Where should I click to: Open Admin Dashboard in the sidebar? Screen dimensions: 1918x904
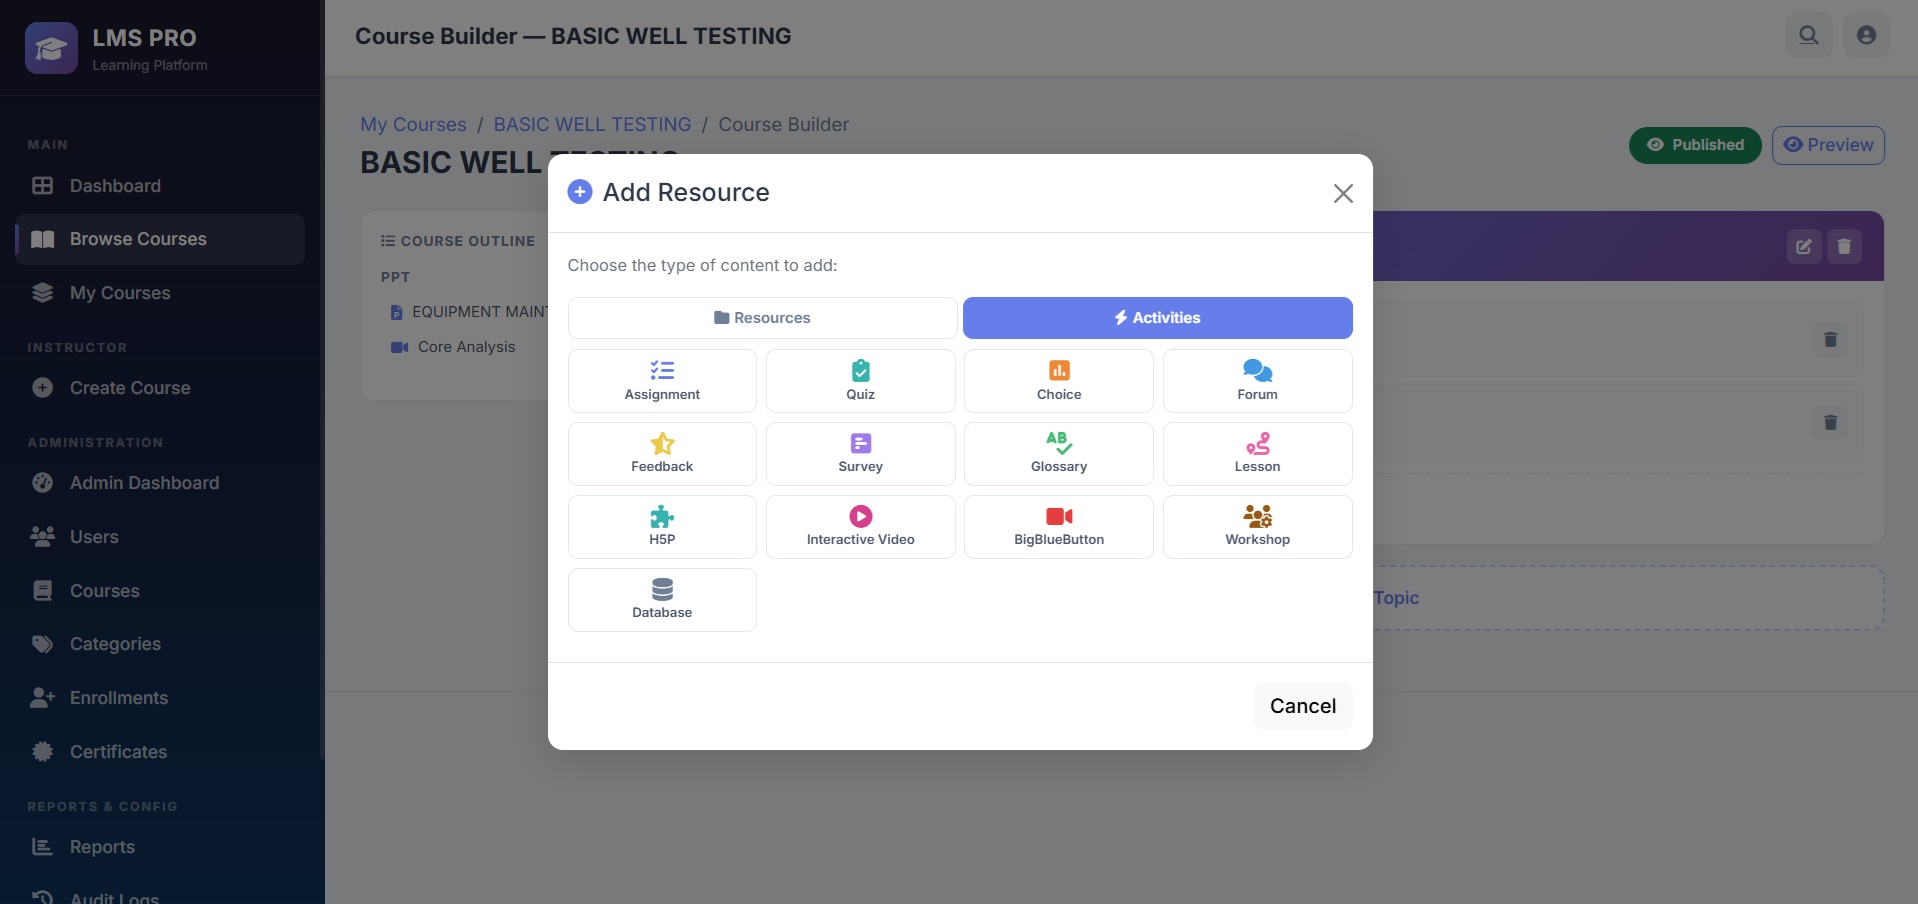(160, 483)
